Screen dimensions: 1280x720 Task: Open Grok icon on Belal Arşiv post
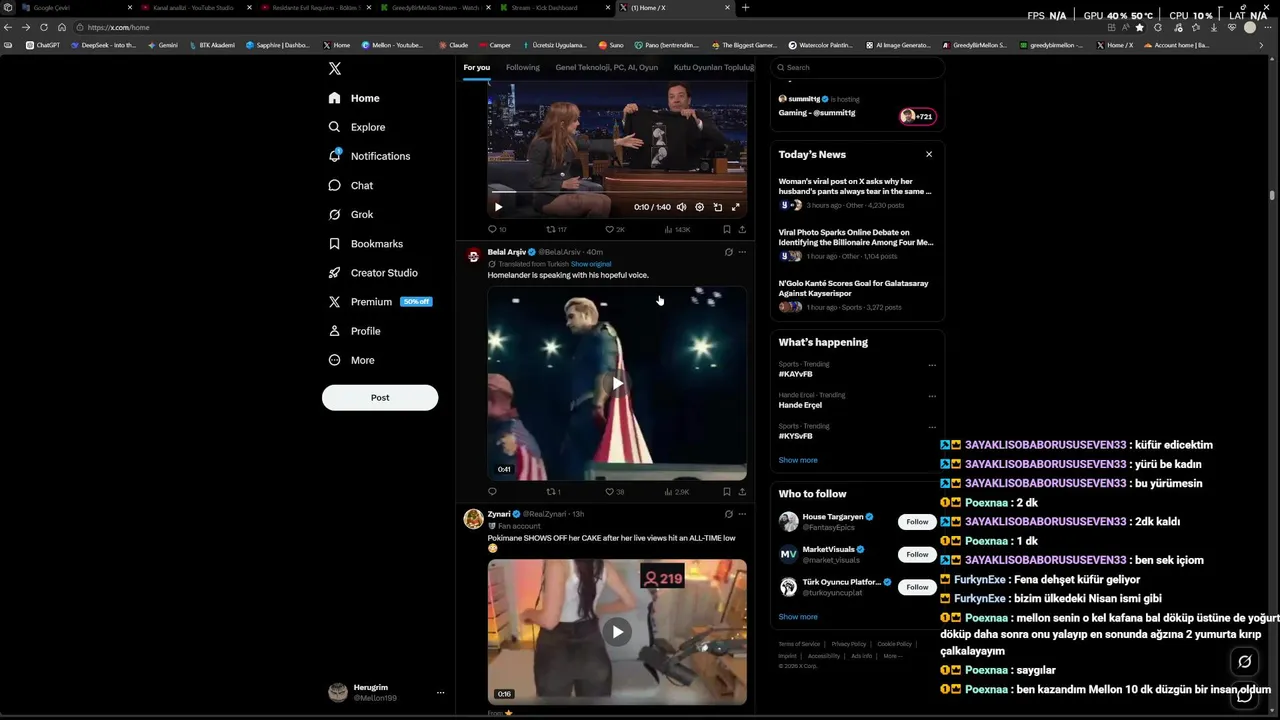(728, 252)
